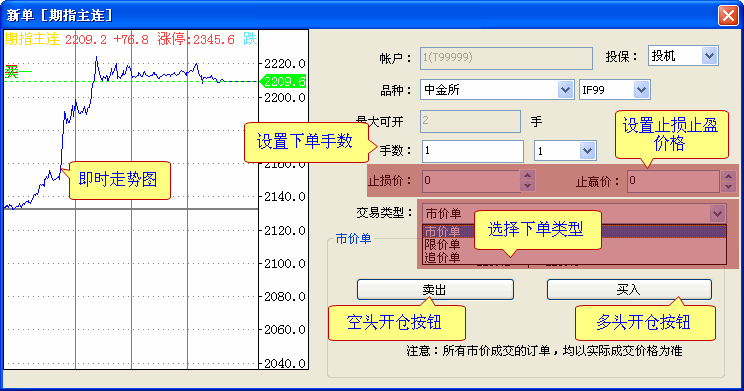The height and width of the screenshot is (391, 744).
Task: Click the 最大可开 field
Action: (x=470, y=121)
